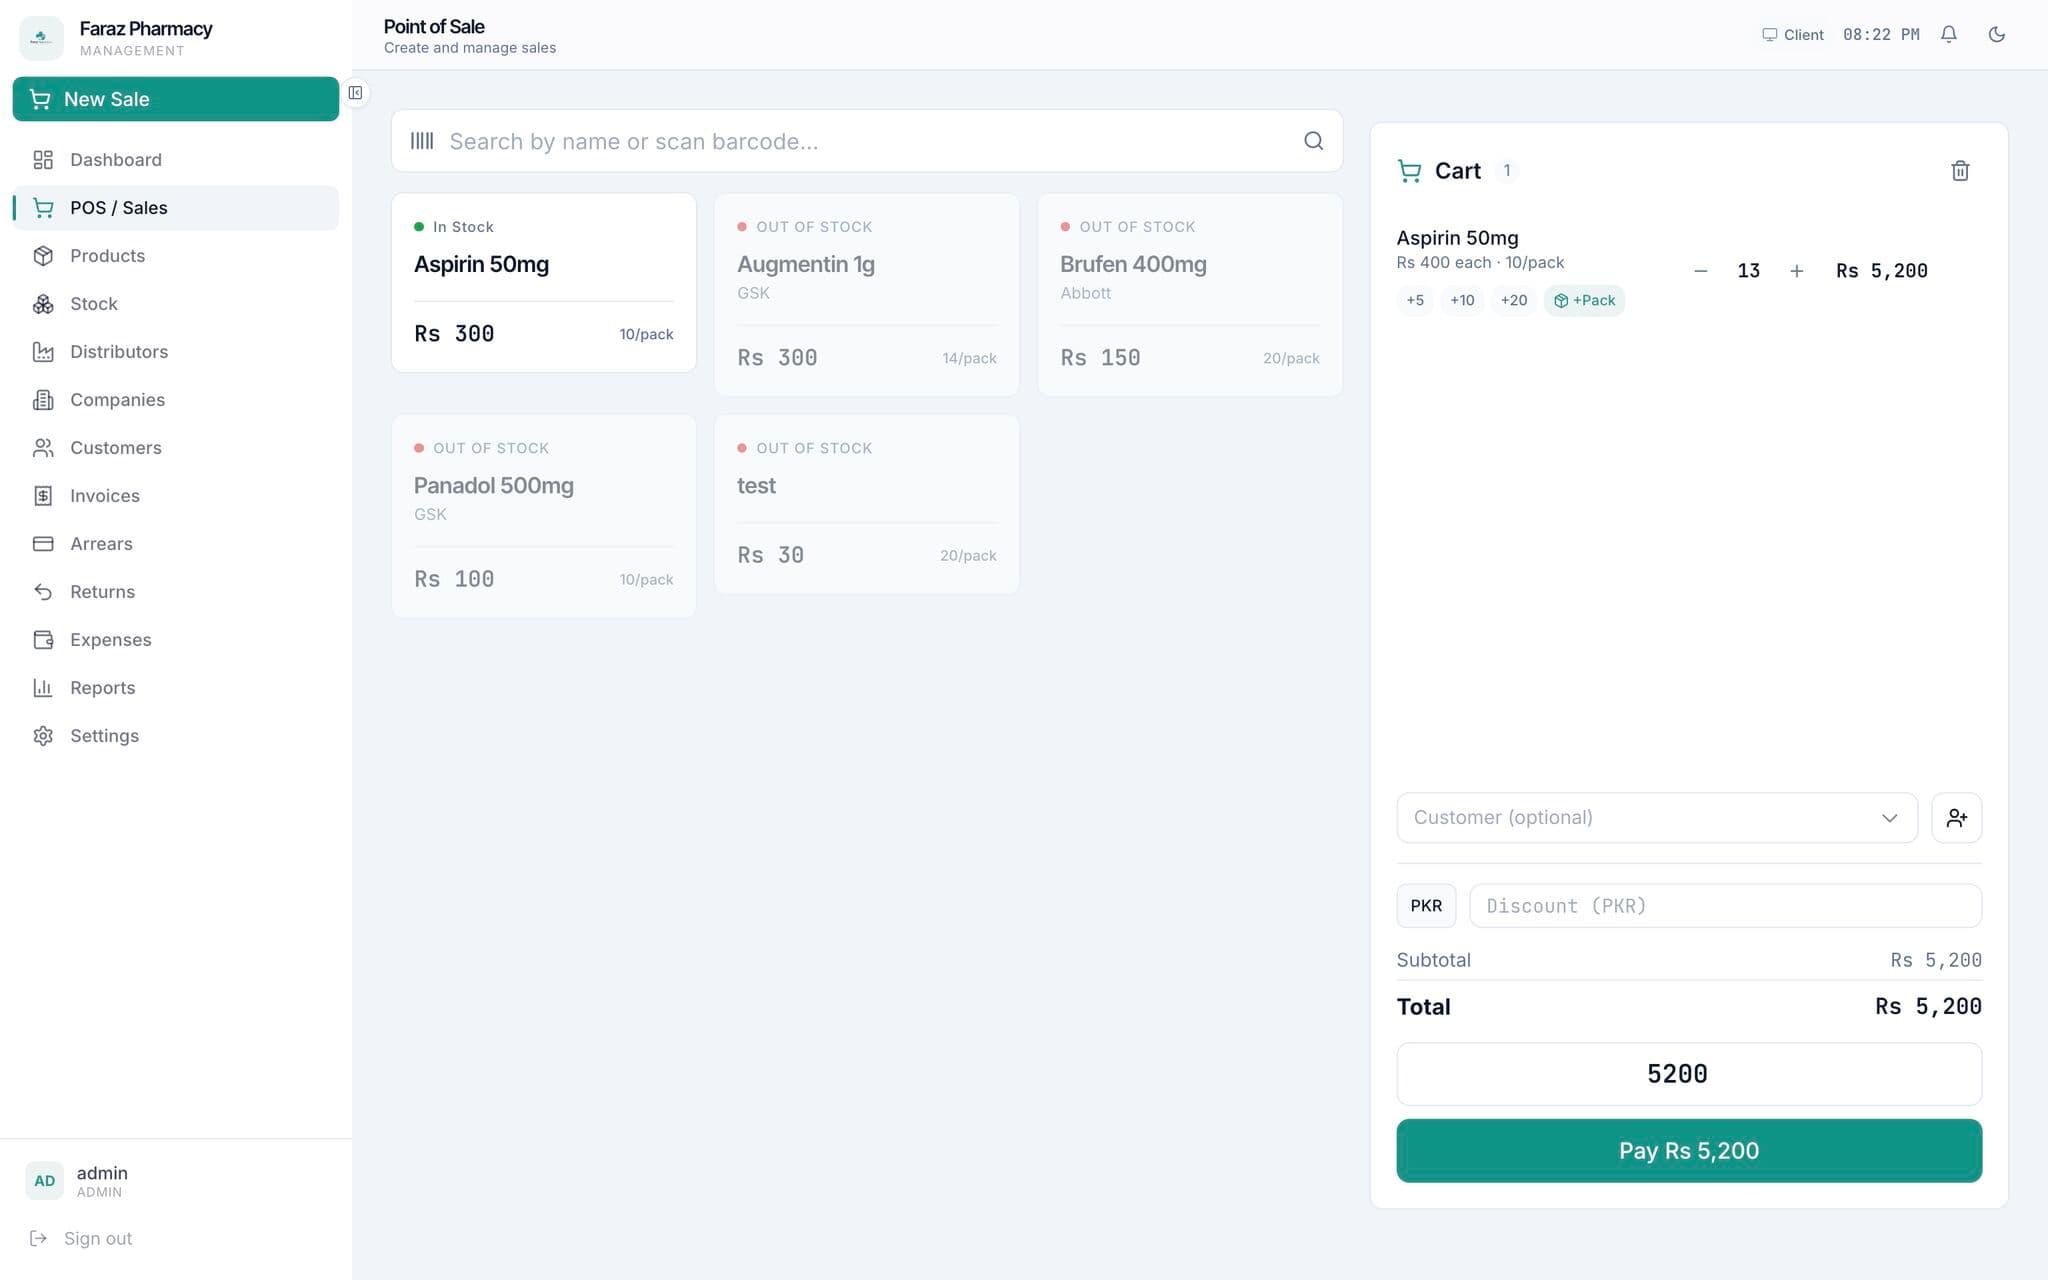Click the Expenses wallet icon

click(x=43, y=640)
